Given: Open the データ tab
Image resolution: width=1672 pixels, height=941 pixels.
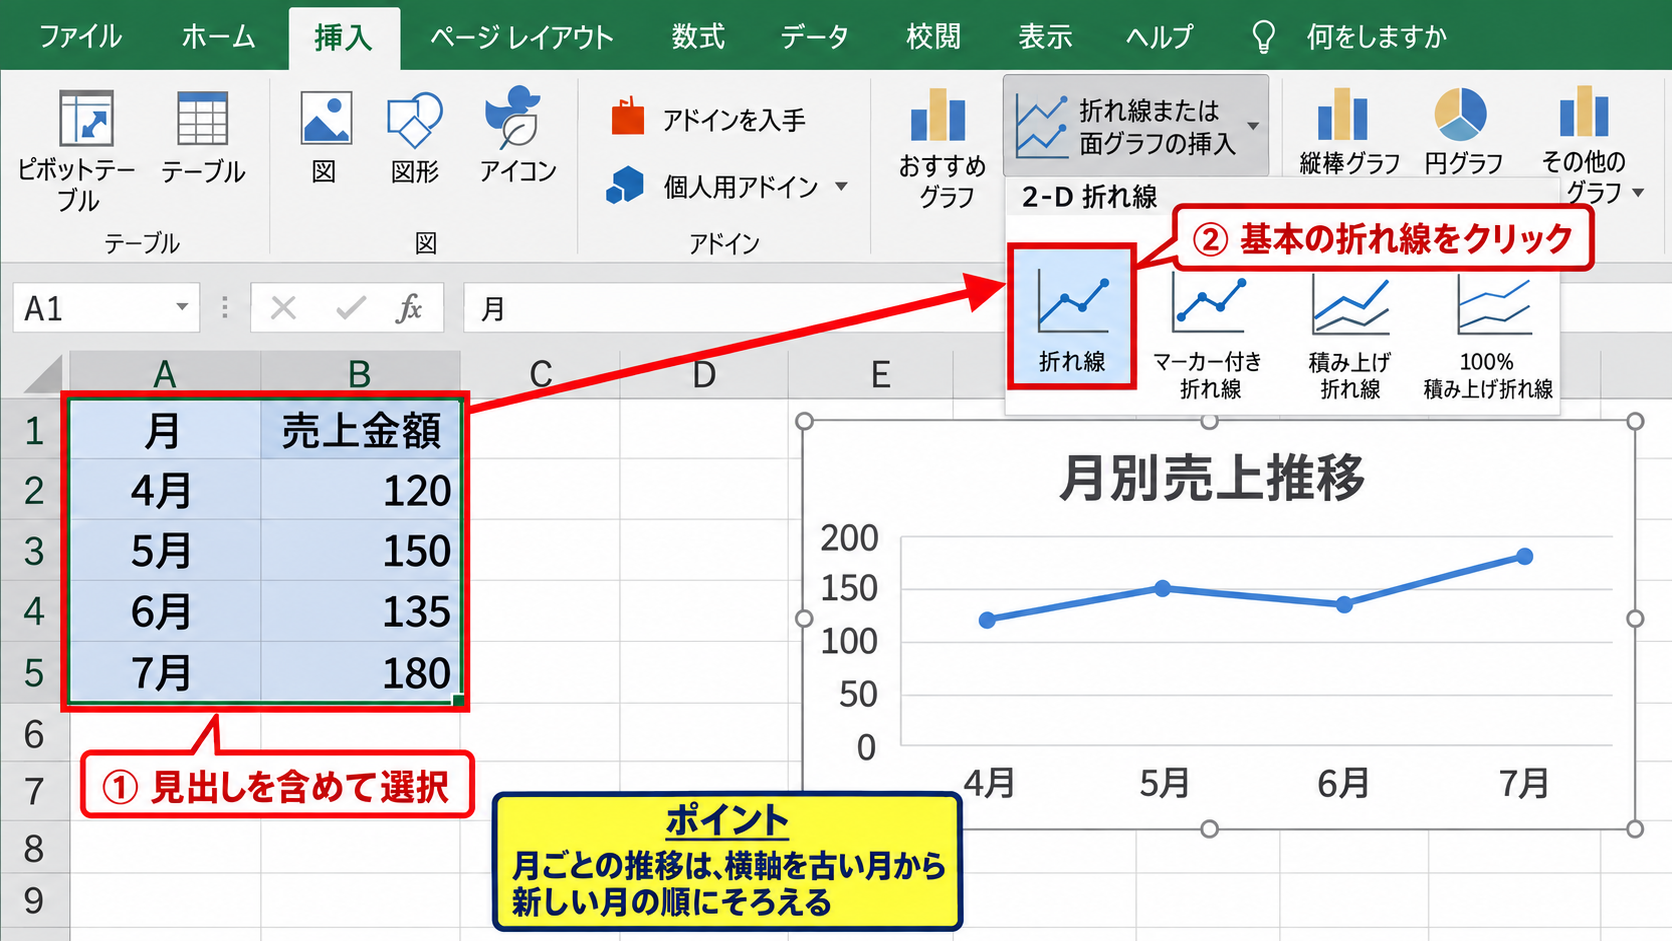Looking at the screenshot, I should (x=815, y=37).
